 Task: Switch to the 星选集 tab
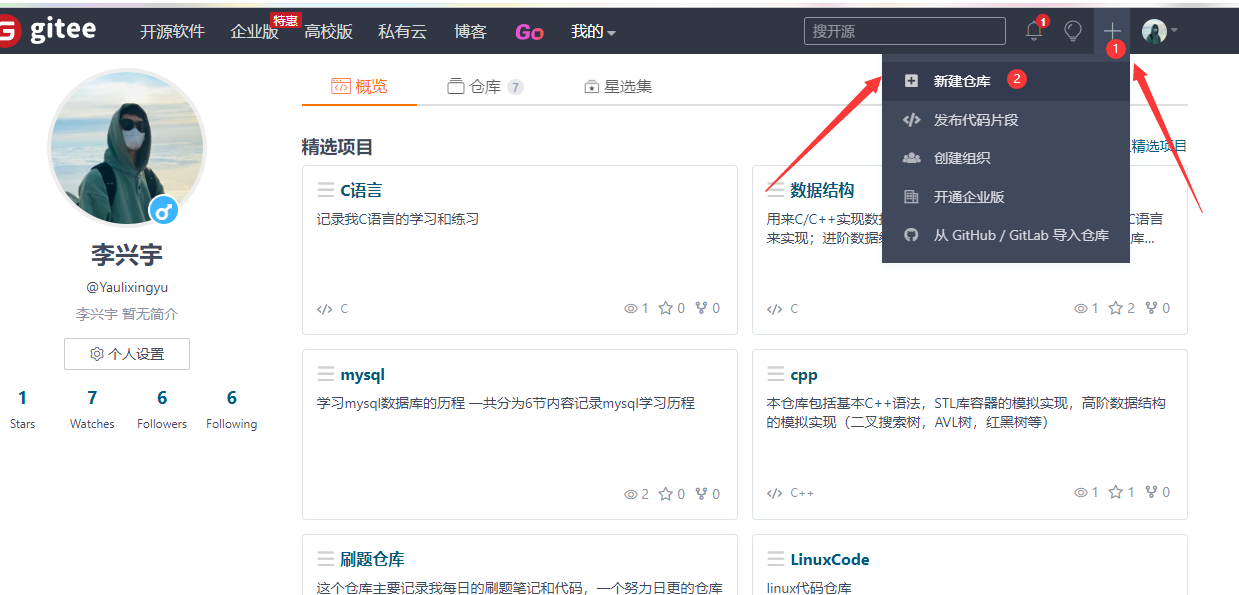[618, 87]
